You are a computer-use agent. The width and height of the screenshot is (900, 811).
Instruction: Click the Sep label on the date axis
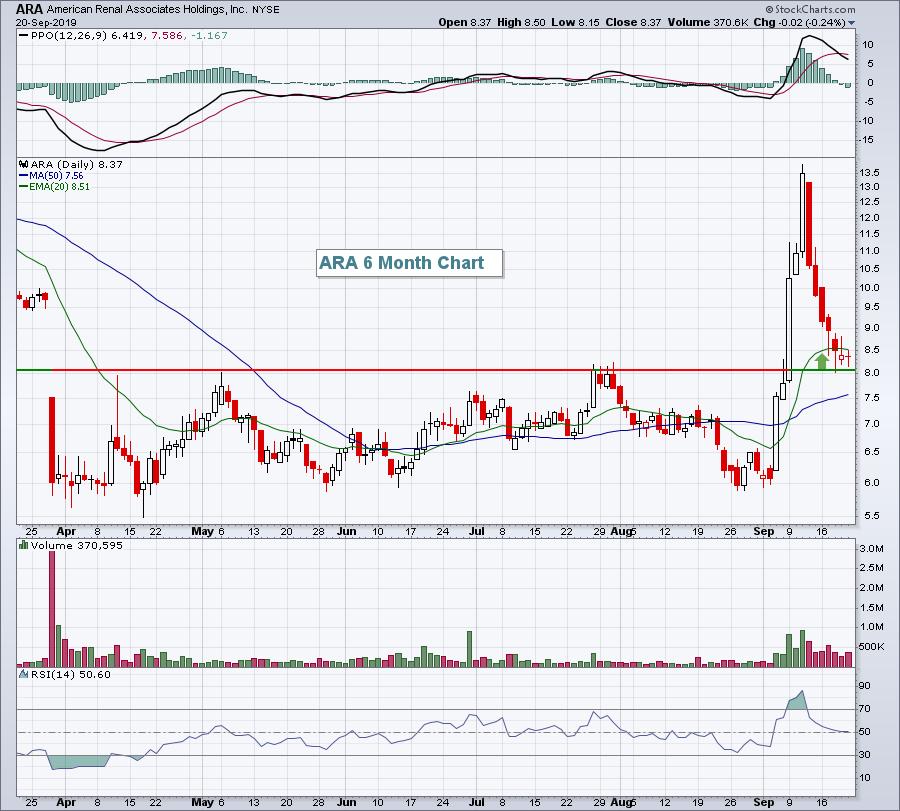click(x=763, y=531)
